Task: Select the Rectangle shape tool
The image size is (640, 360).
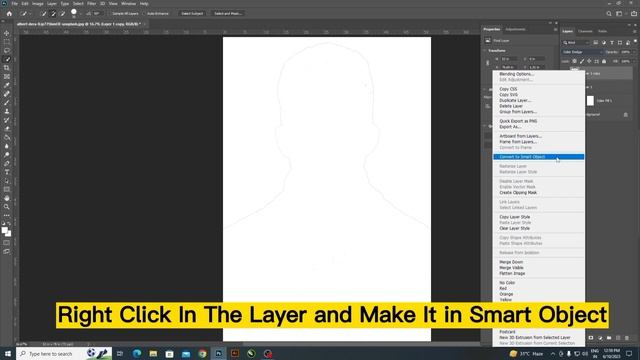Action: 7,189
